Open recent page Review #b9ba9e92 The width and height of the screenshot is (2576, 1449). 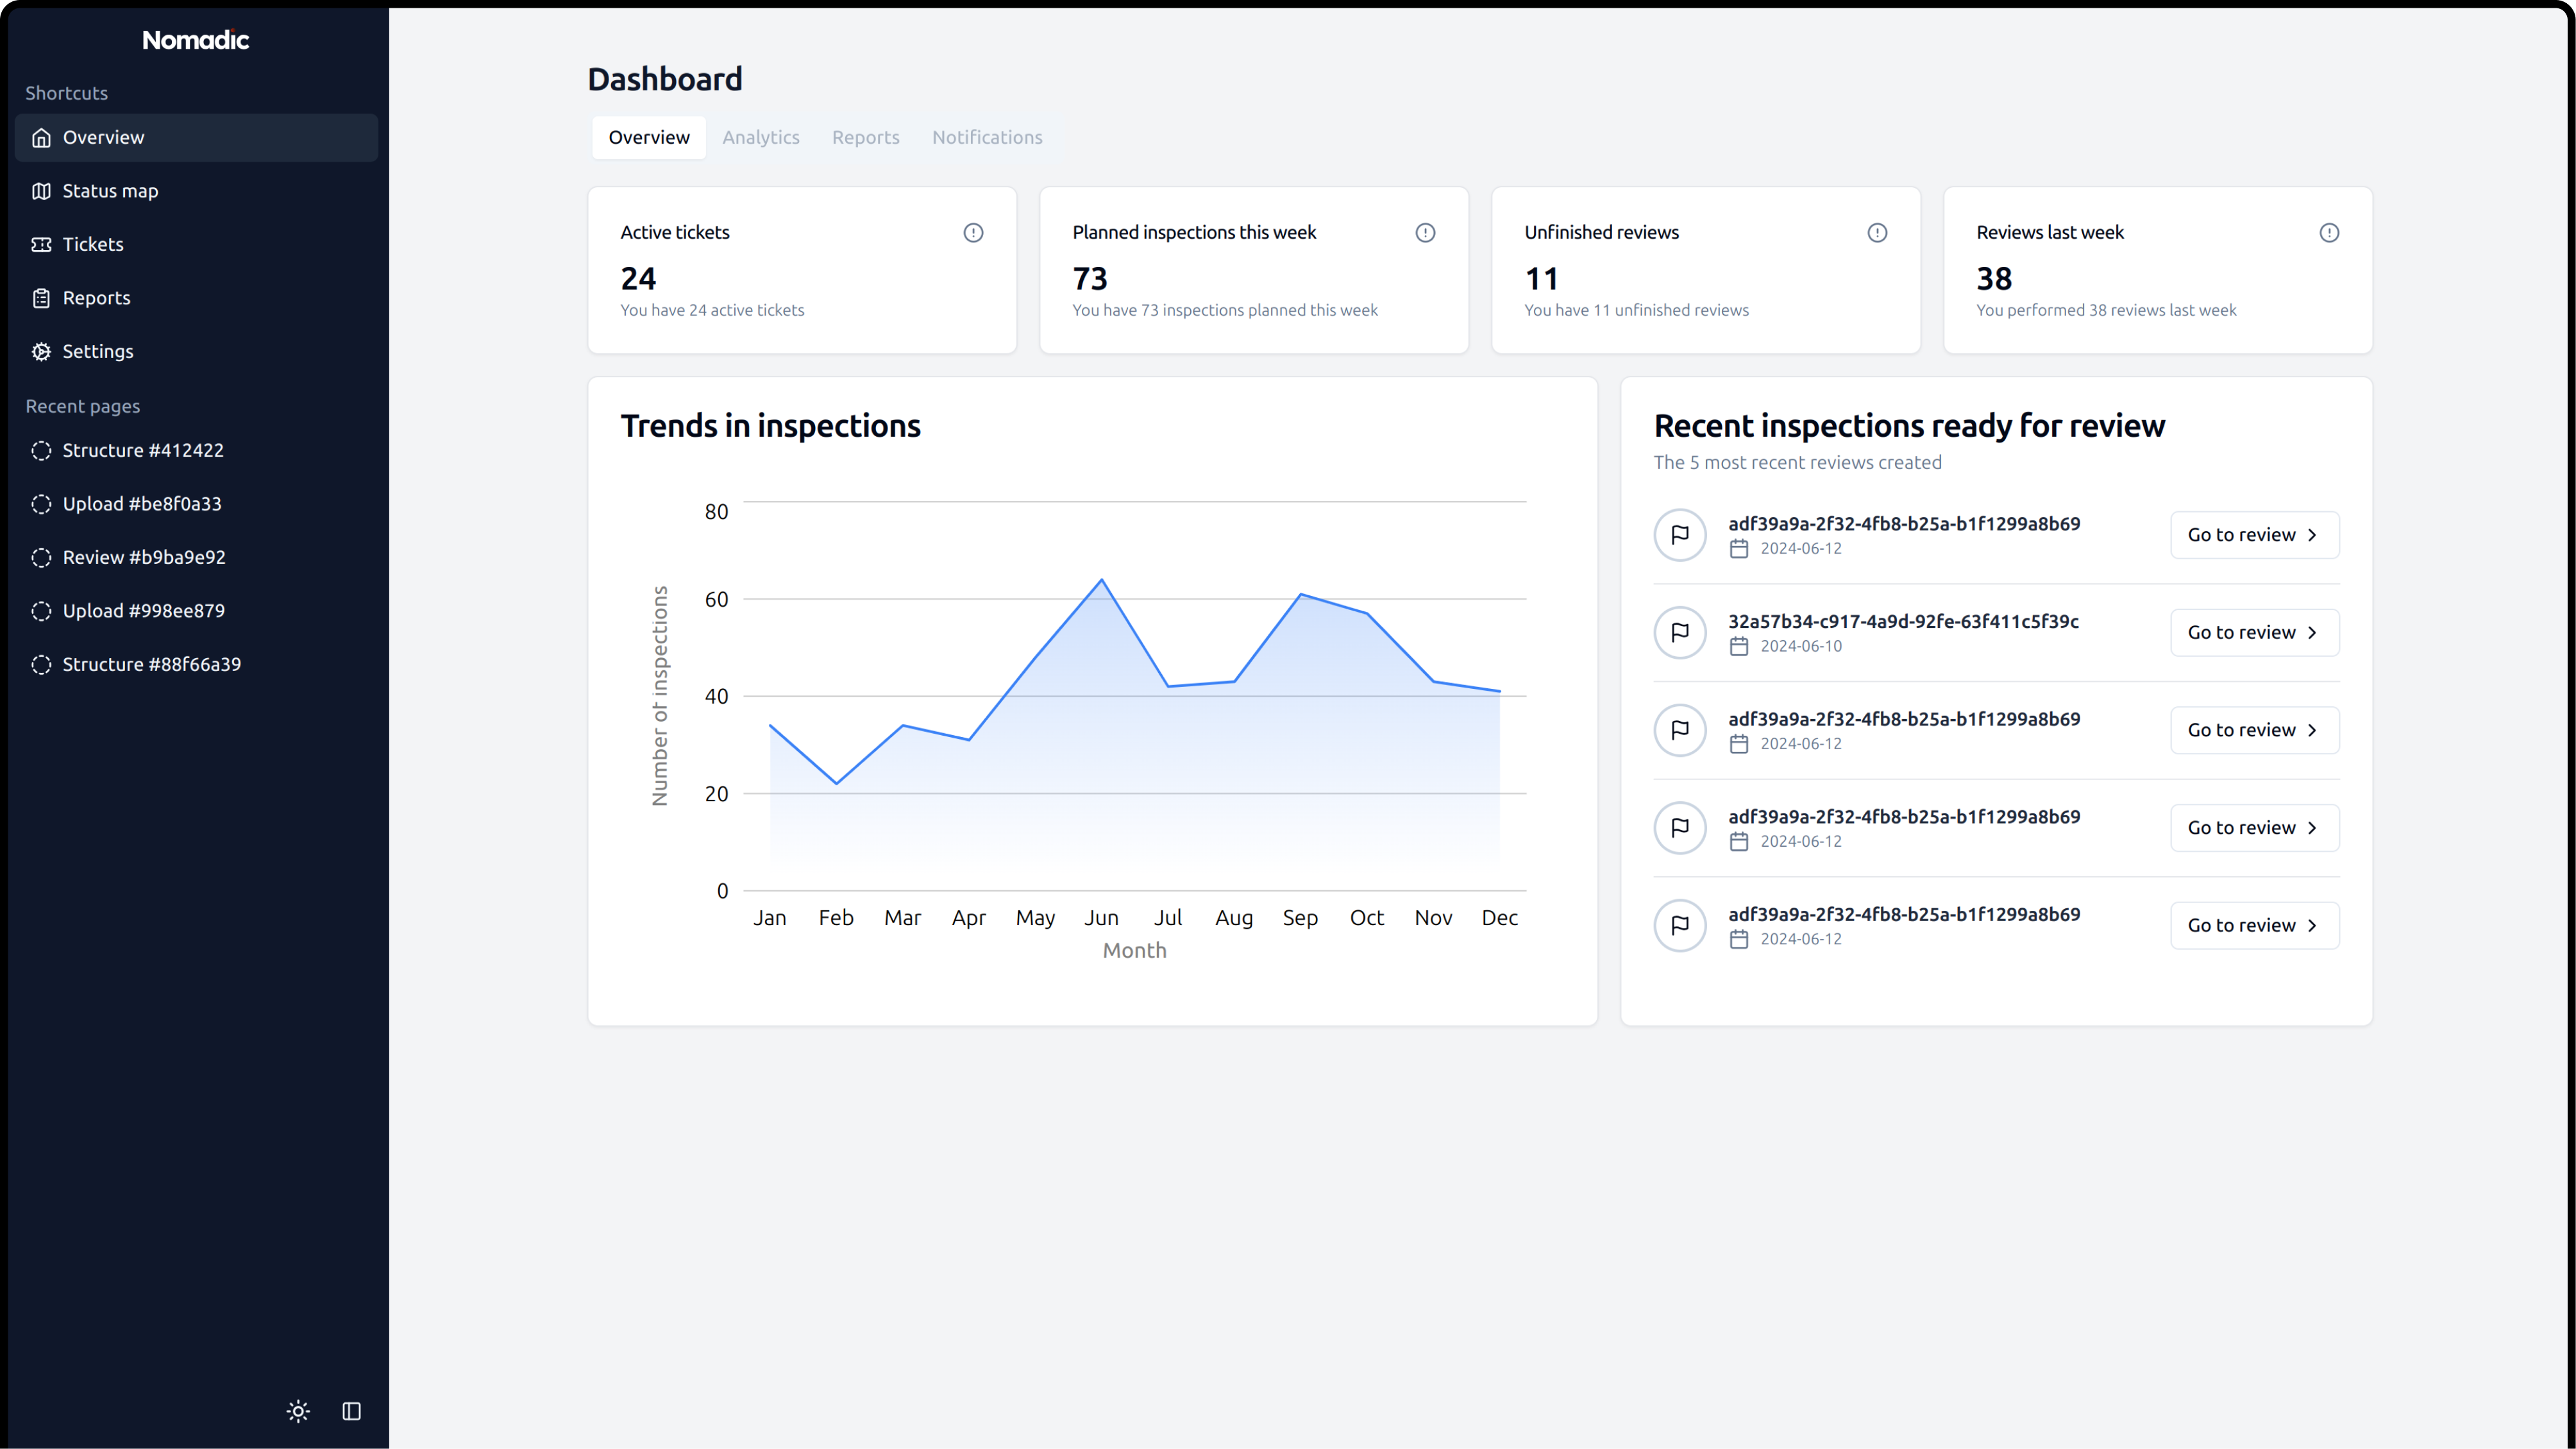pos(144,557)
